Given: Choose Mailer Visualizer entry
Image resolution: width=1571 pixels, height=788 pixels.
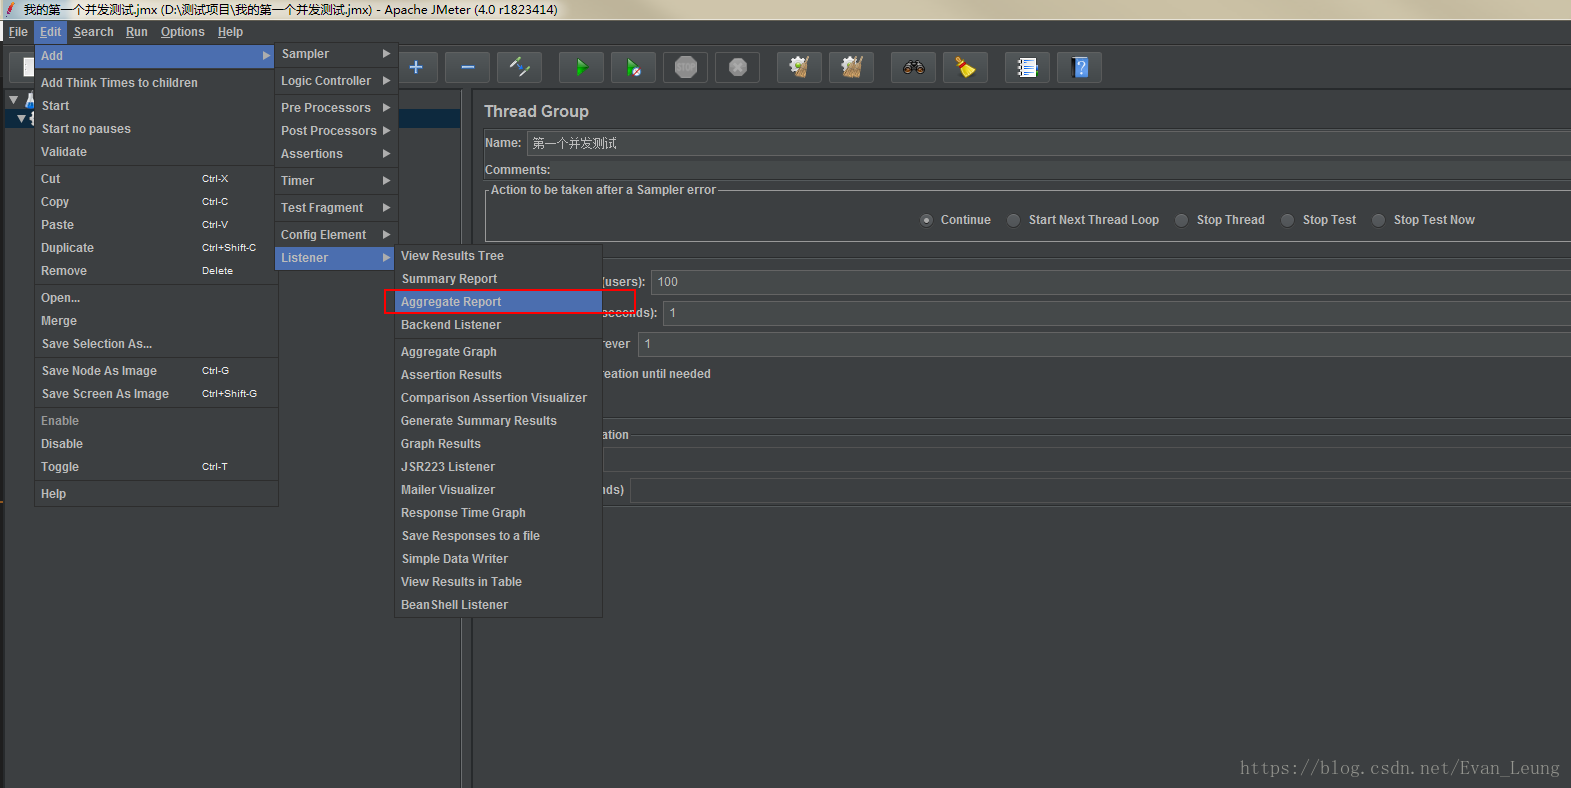Looking at the screenshot, I should coord(498,490).
